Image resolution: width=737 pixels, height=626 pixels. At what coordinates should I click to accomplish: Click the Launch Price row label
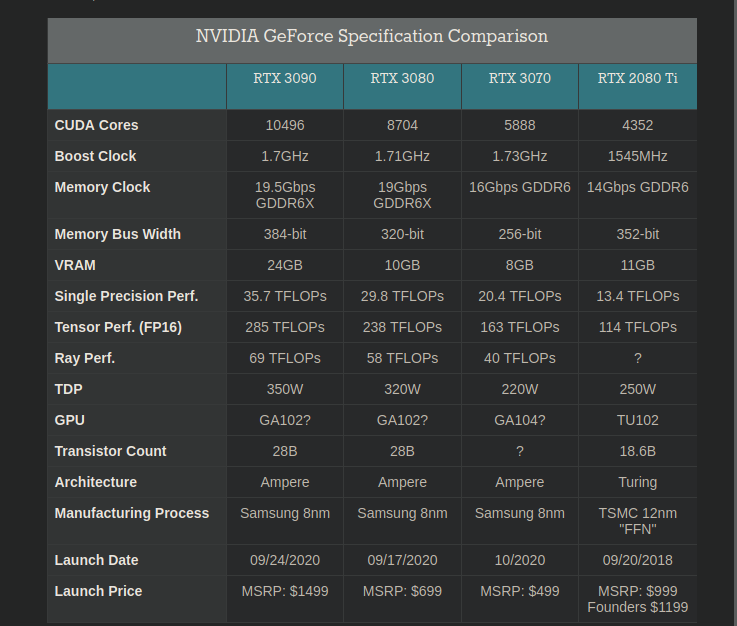pyautogui.click(x=98, y=591)
